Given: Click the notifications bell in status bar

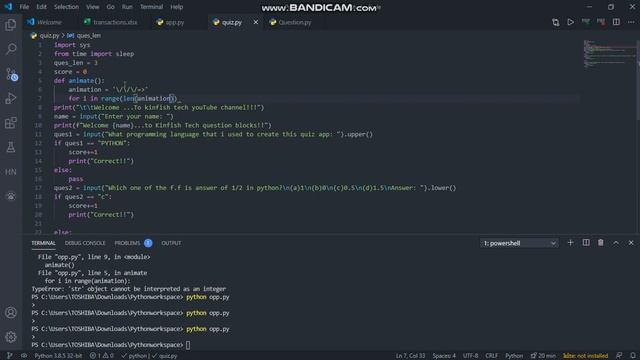Looking at the screenshot, I should click(633, 356).
